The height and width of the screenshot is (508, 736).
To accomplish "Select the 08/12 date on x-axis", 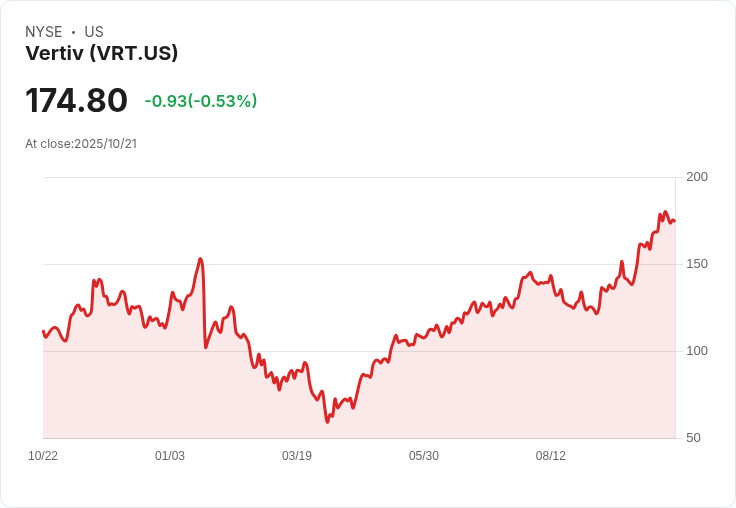I will (551, 456).
